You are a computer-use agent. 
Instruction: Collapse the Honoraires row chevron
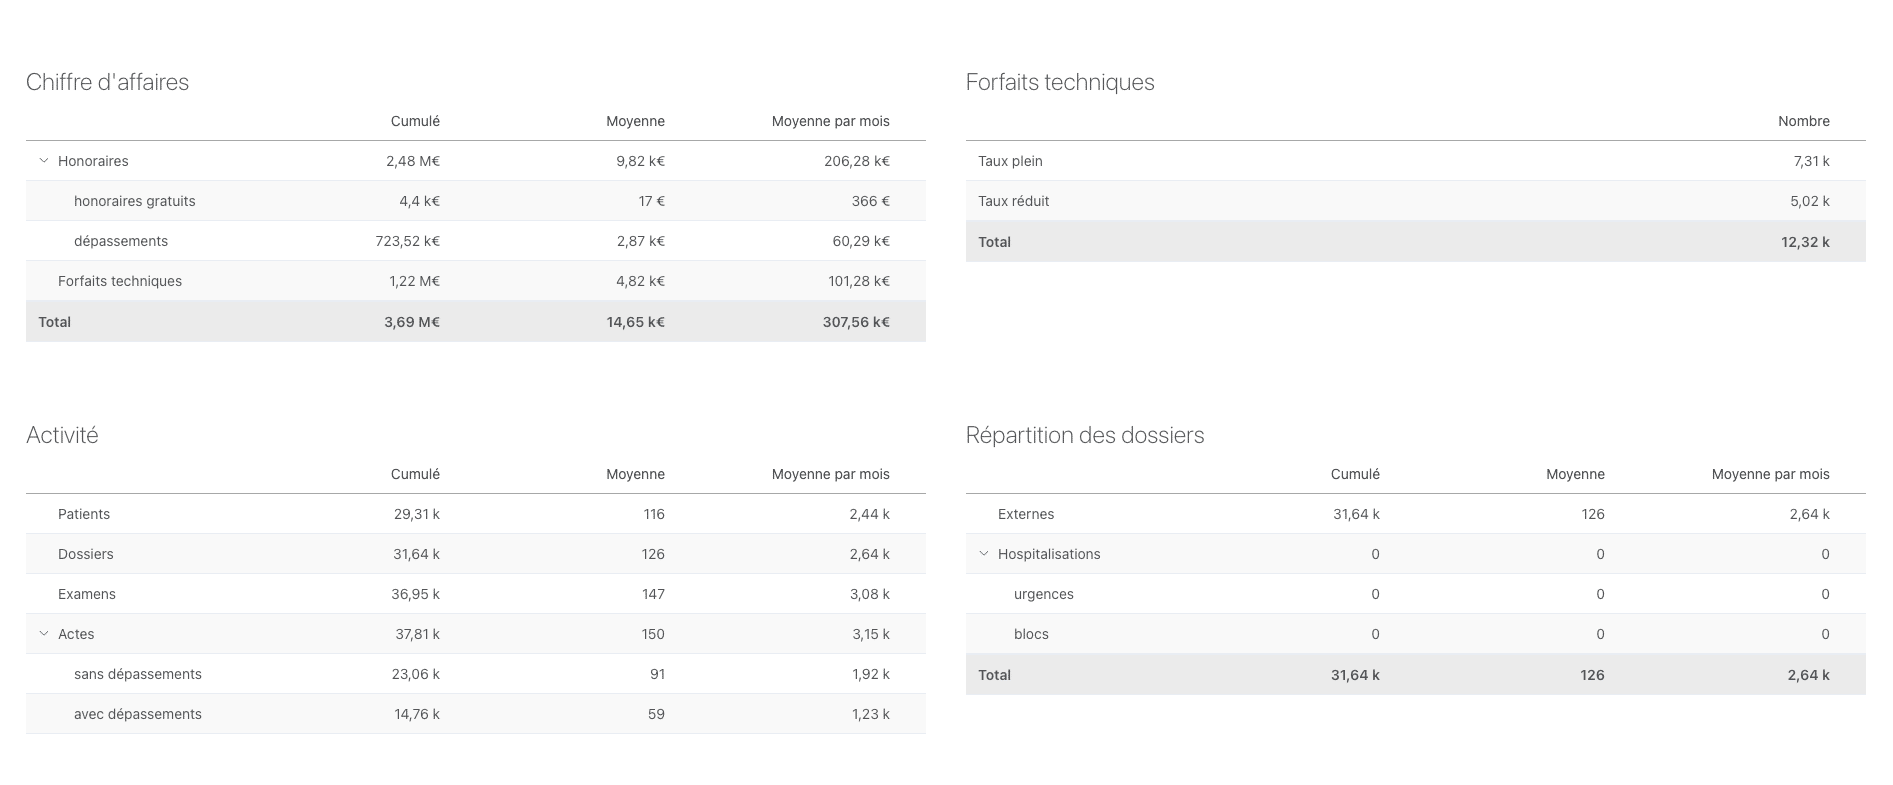[x=44, y=161]
